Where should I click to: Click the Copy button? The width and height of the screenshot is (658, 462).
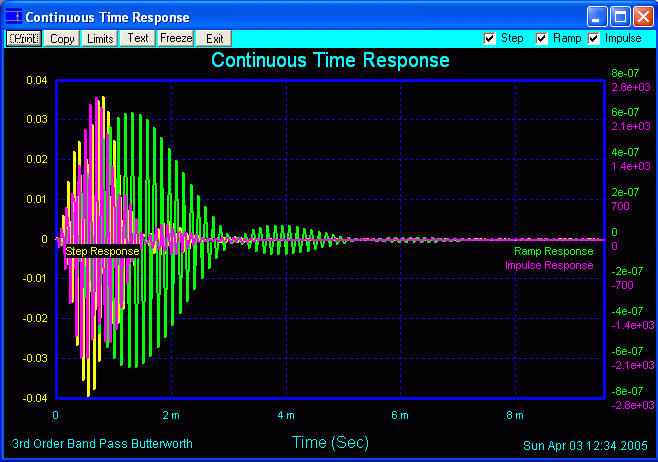coord(62,38)
